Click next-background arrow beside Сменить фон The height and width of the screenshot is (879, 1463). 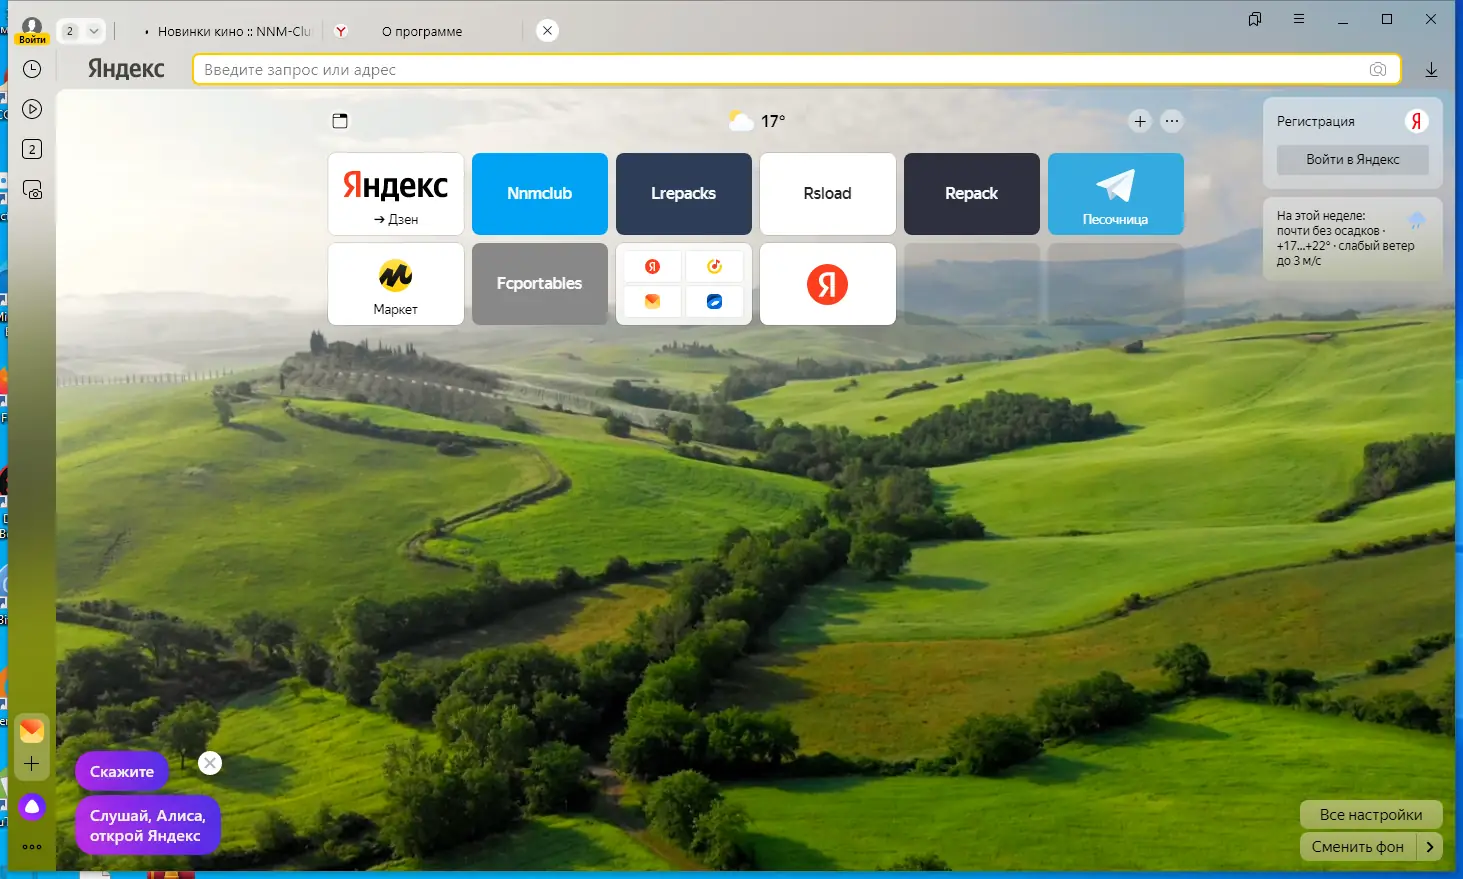click(1430, 847)
